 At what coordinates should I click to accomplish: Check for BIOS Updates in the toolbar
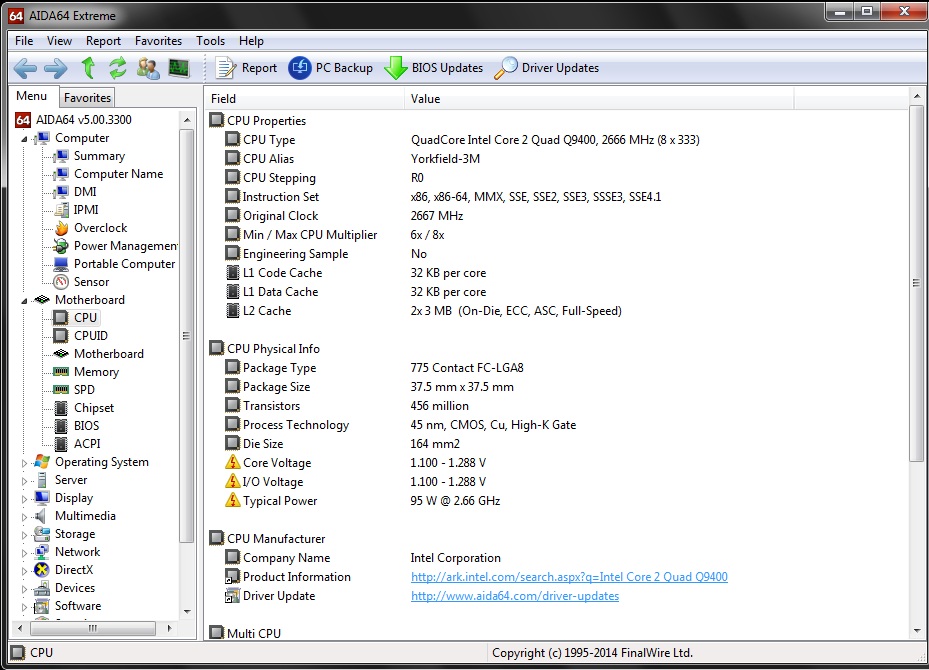tap(434, 68)
